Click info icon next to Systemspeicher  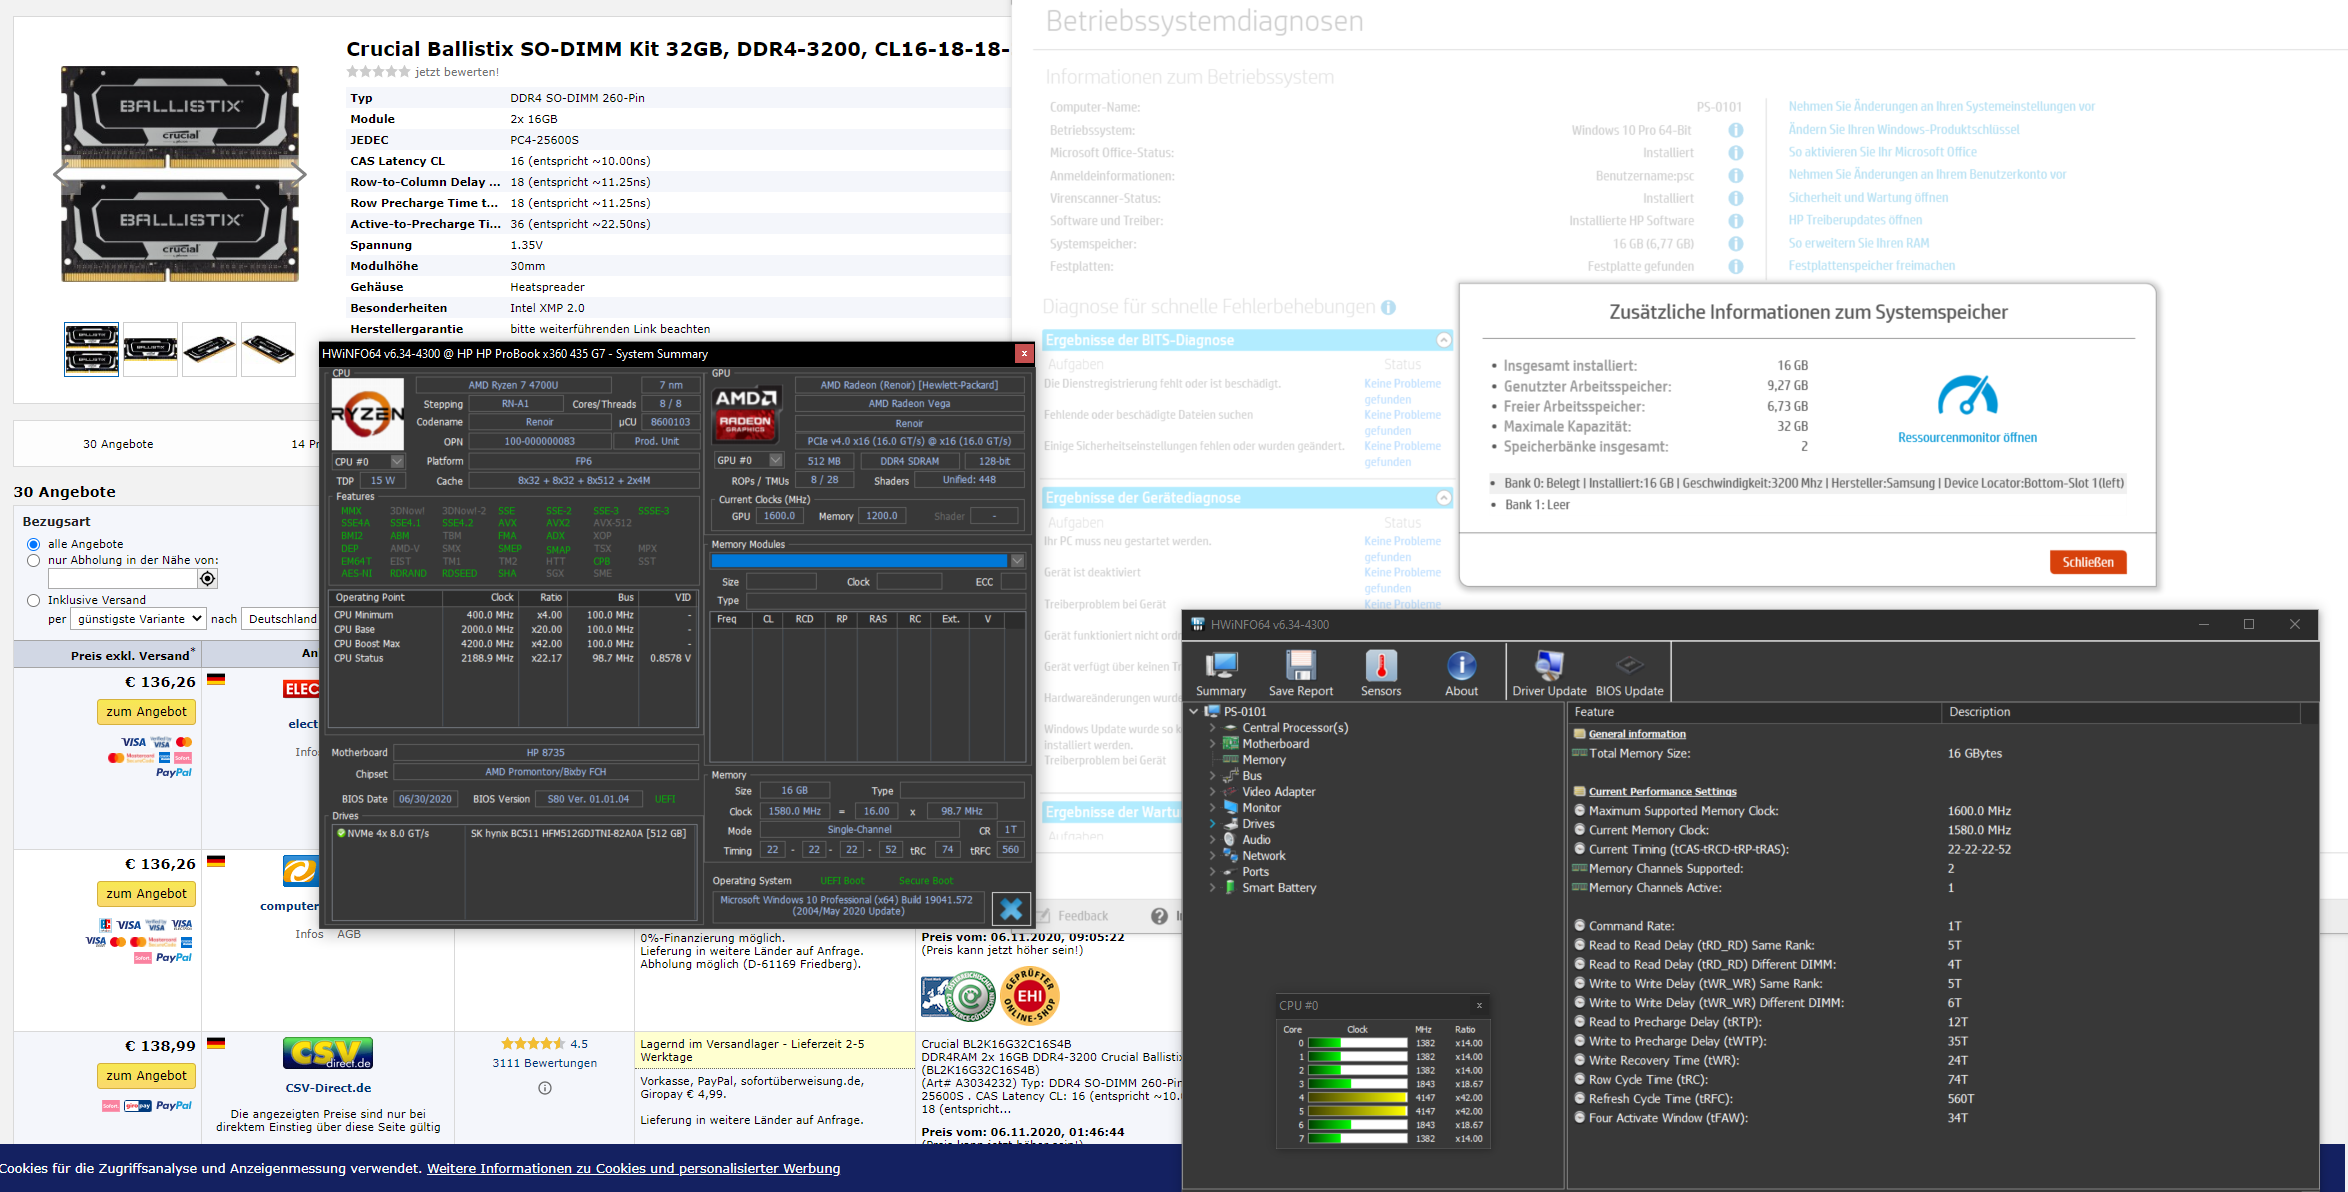(1736, 244)
